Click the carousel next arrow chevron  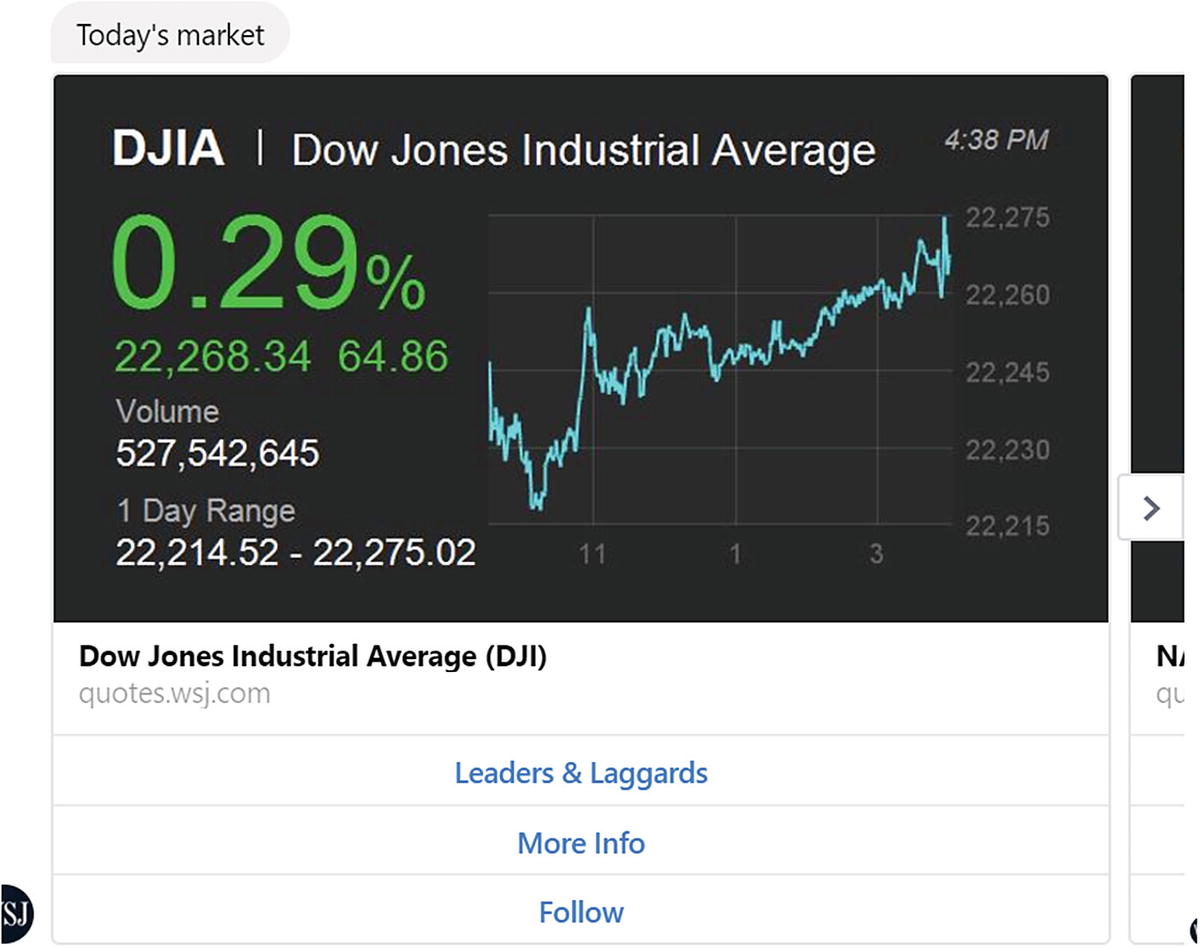click(1151, 508)
